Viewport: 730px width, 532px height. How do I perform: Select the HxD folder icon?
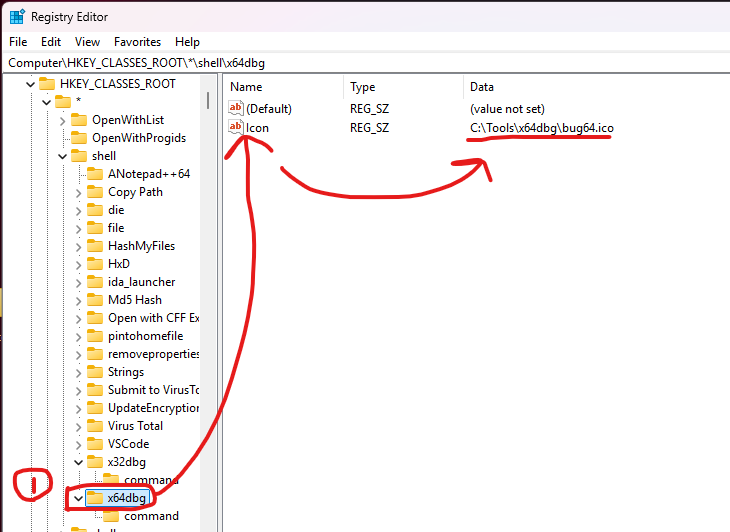(95, 264)
